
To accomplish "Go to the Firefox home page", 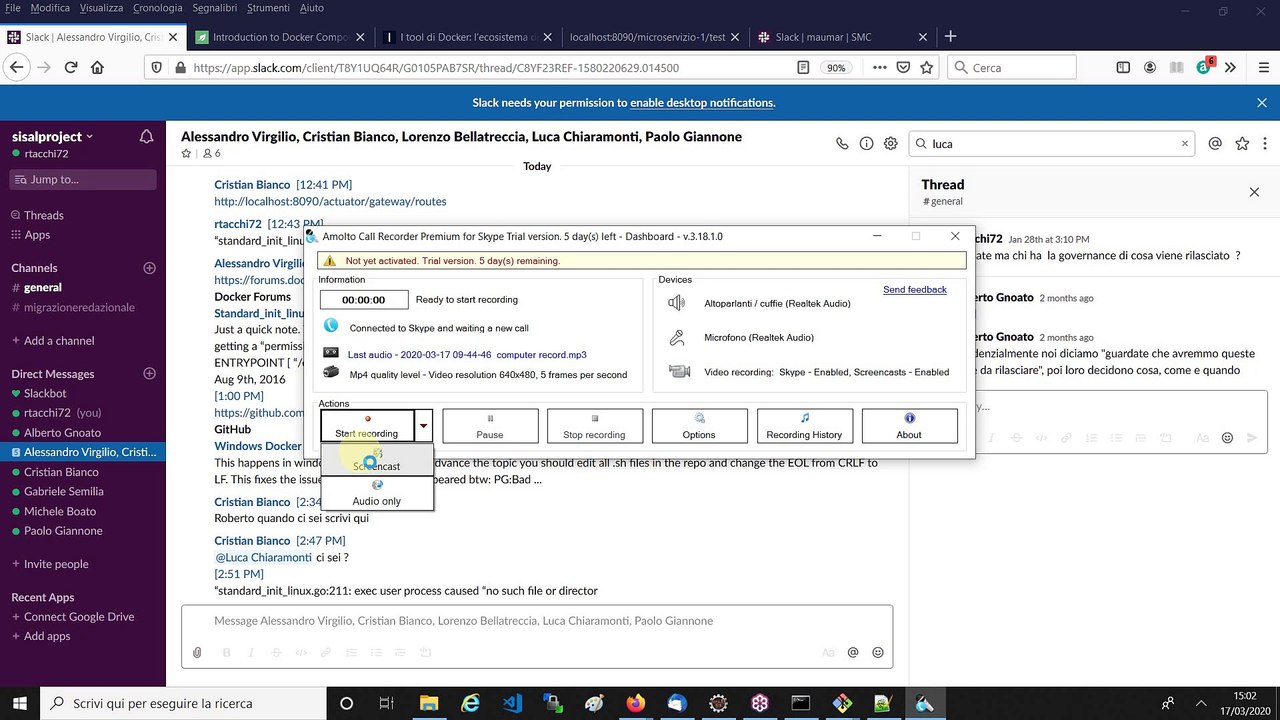I will pos(97,68).
